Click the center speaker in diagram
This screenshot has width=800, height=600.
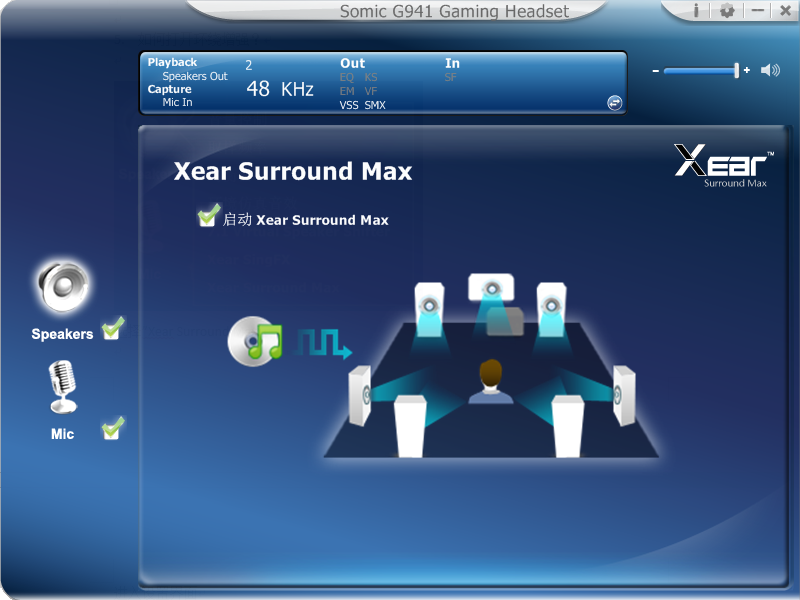tap(491, 289)
